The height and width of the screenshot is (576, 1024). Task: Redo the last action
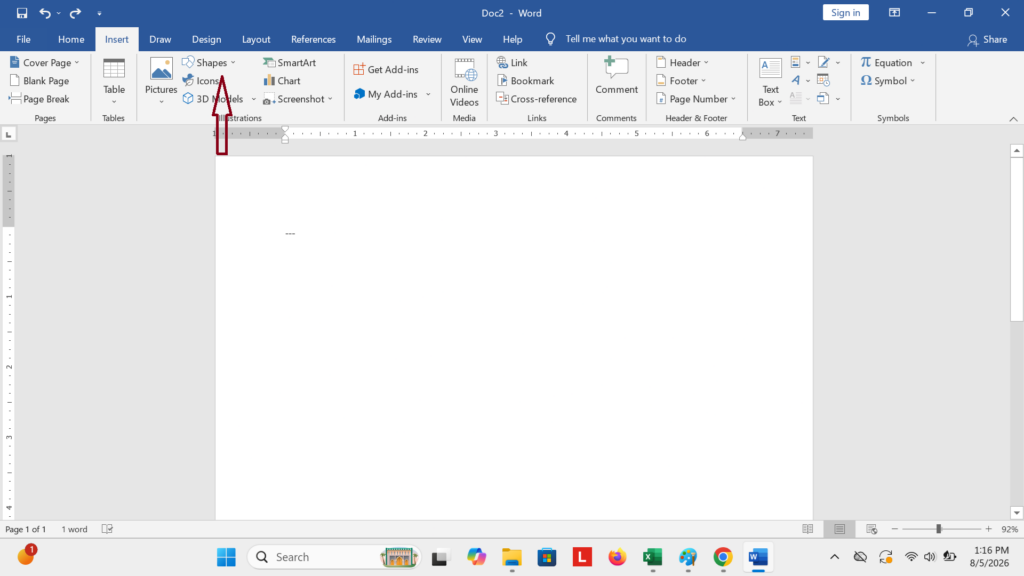coord(75,12)
